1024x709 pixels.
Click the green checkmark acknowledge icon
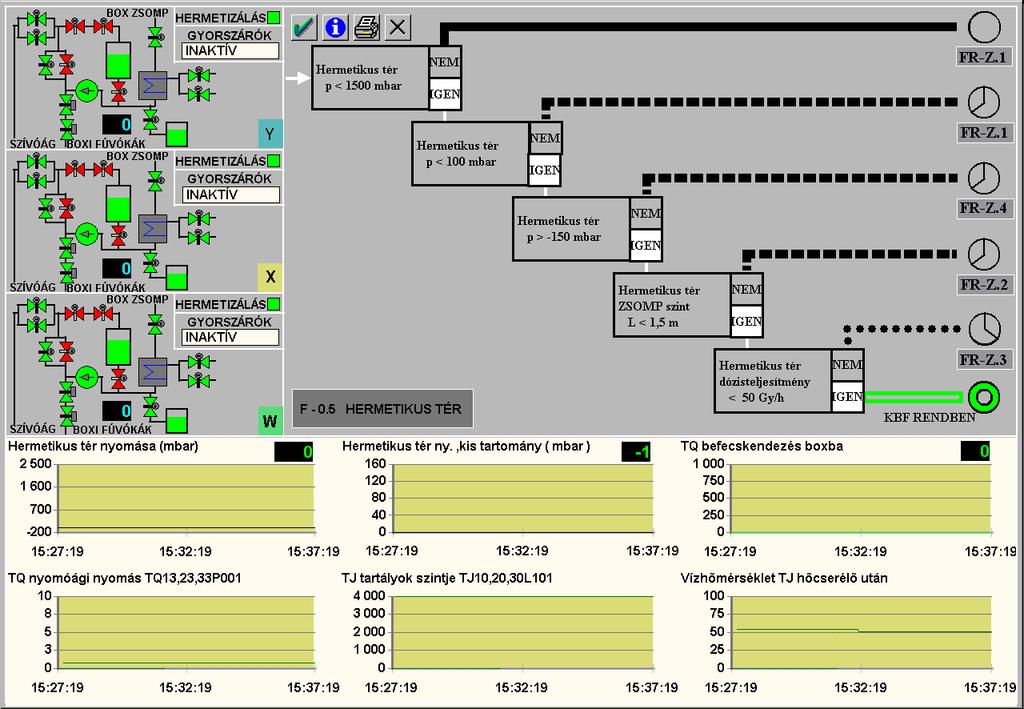[x=304, y=27]
